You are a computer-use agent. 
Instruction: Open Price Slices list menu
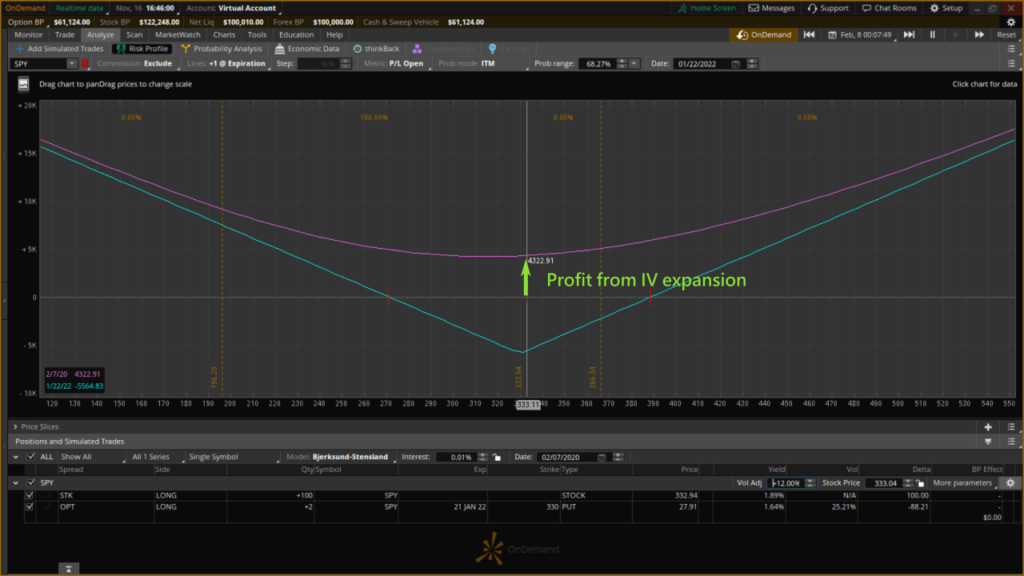(x=1011, y=426)
